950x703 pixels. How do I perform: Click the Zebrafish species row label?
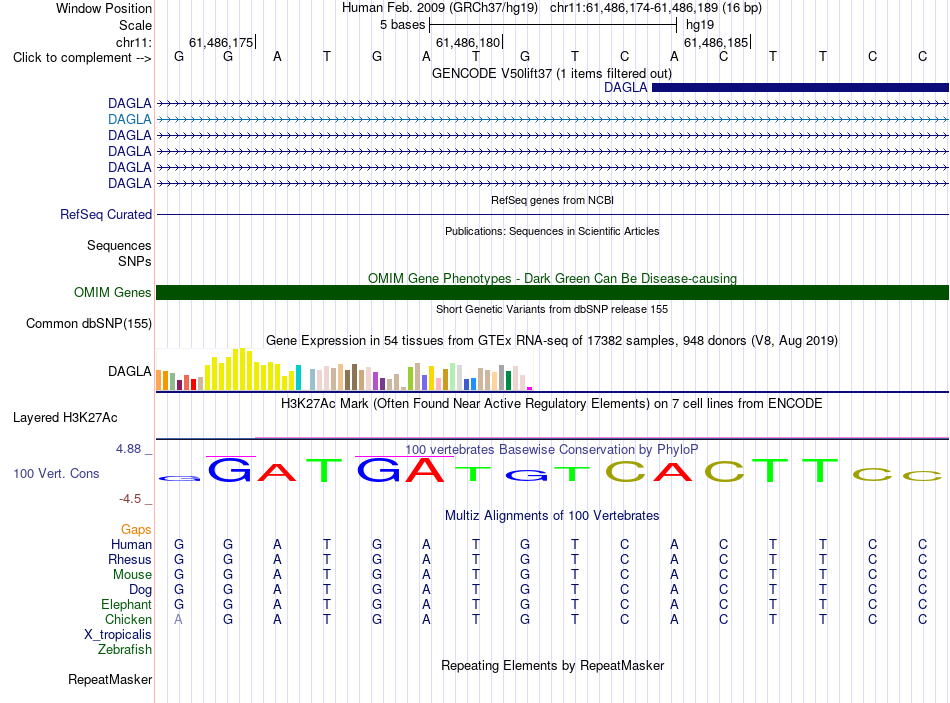(125, 650)
